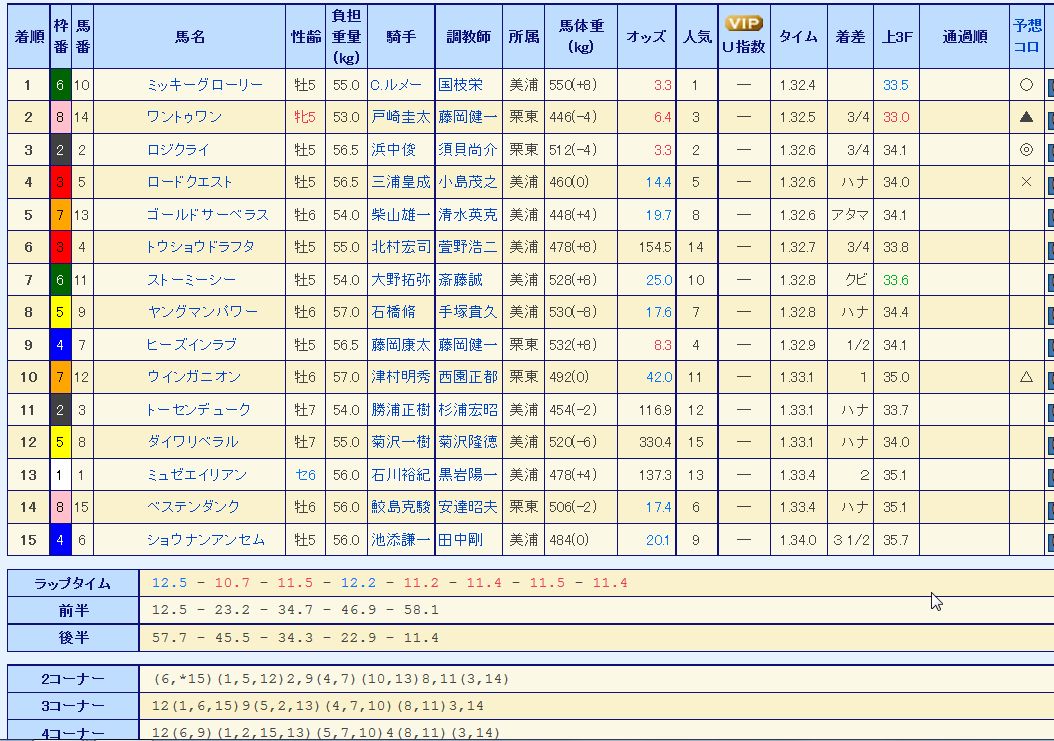The height and width of the screenshot is (741, 1054).
Task: Click the ▲ prediction mark for ワントゥワン
Action: [1026, 117]
